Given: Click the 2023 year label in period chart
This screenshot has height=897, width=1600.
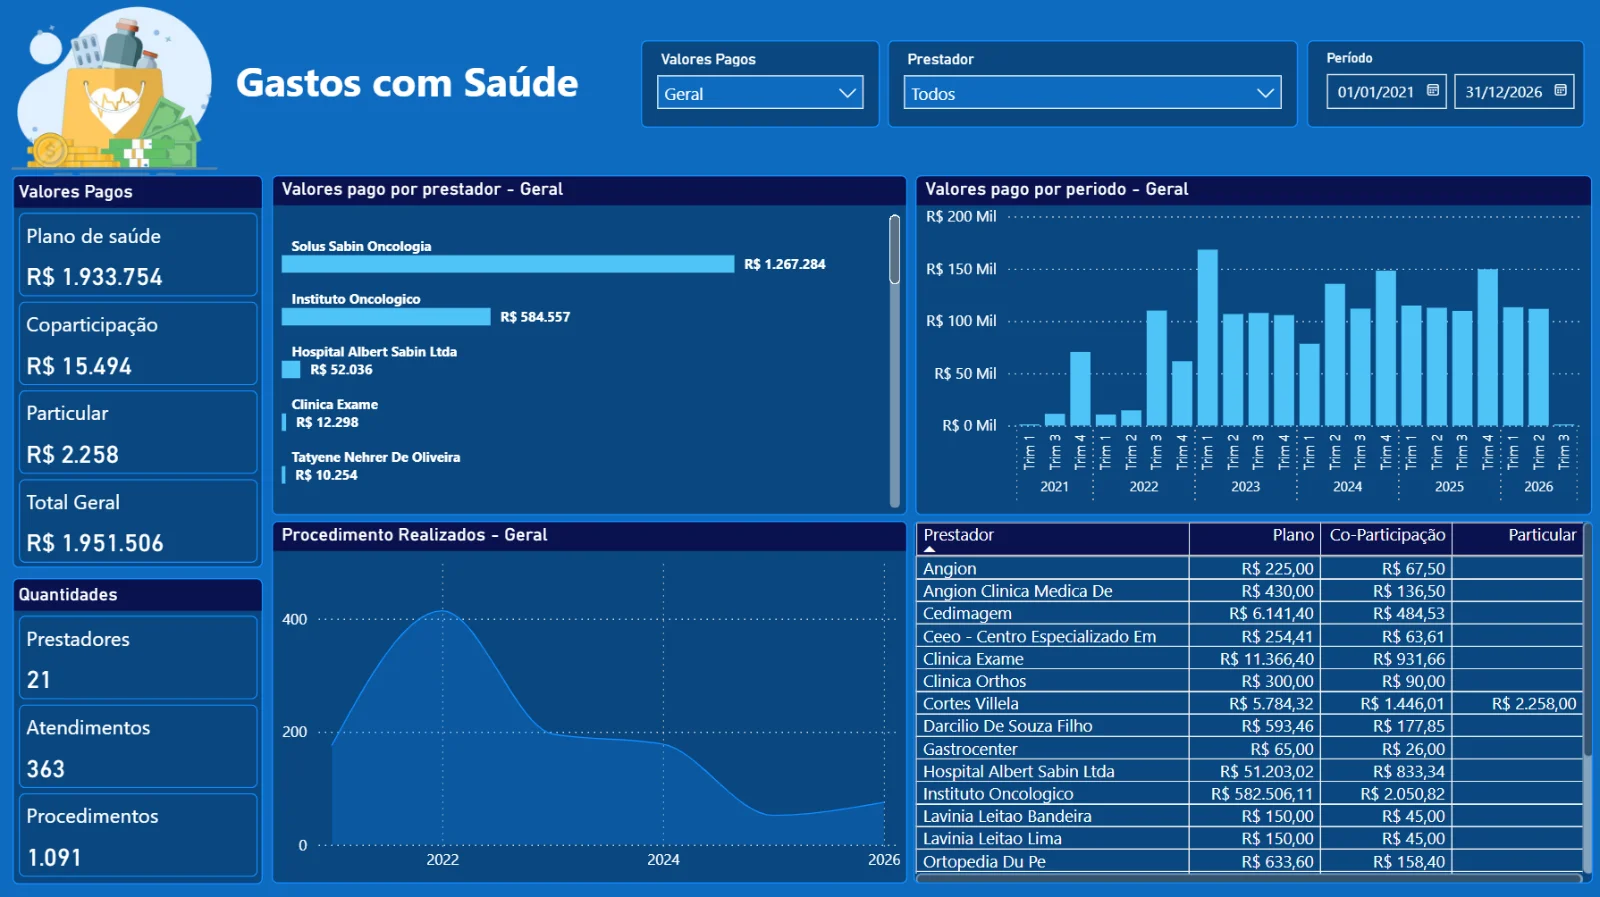Looking at the screenshot, I should coord(1245,487).
